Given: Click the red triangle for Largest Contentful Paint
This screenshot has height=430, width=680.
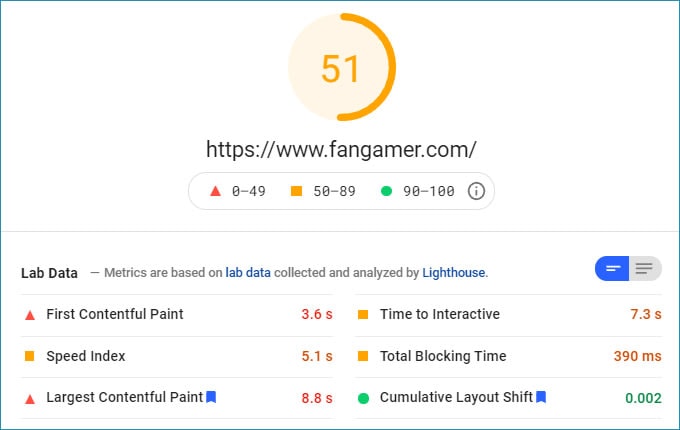Looking at the screenshot, I should click(x=30, y=399).
